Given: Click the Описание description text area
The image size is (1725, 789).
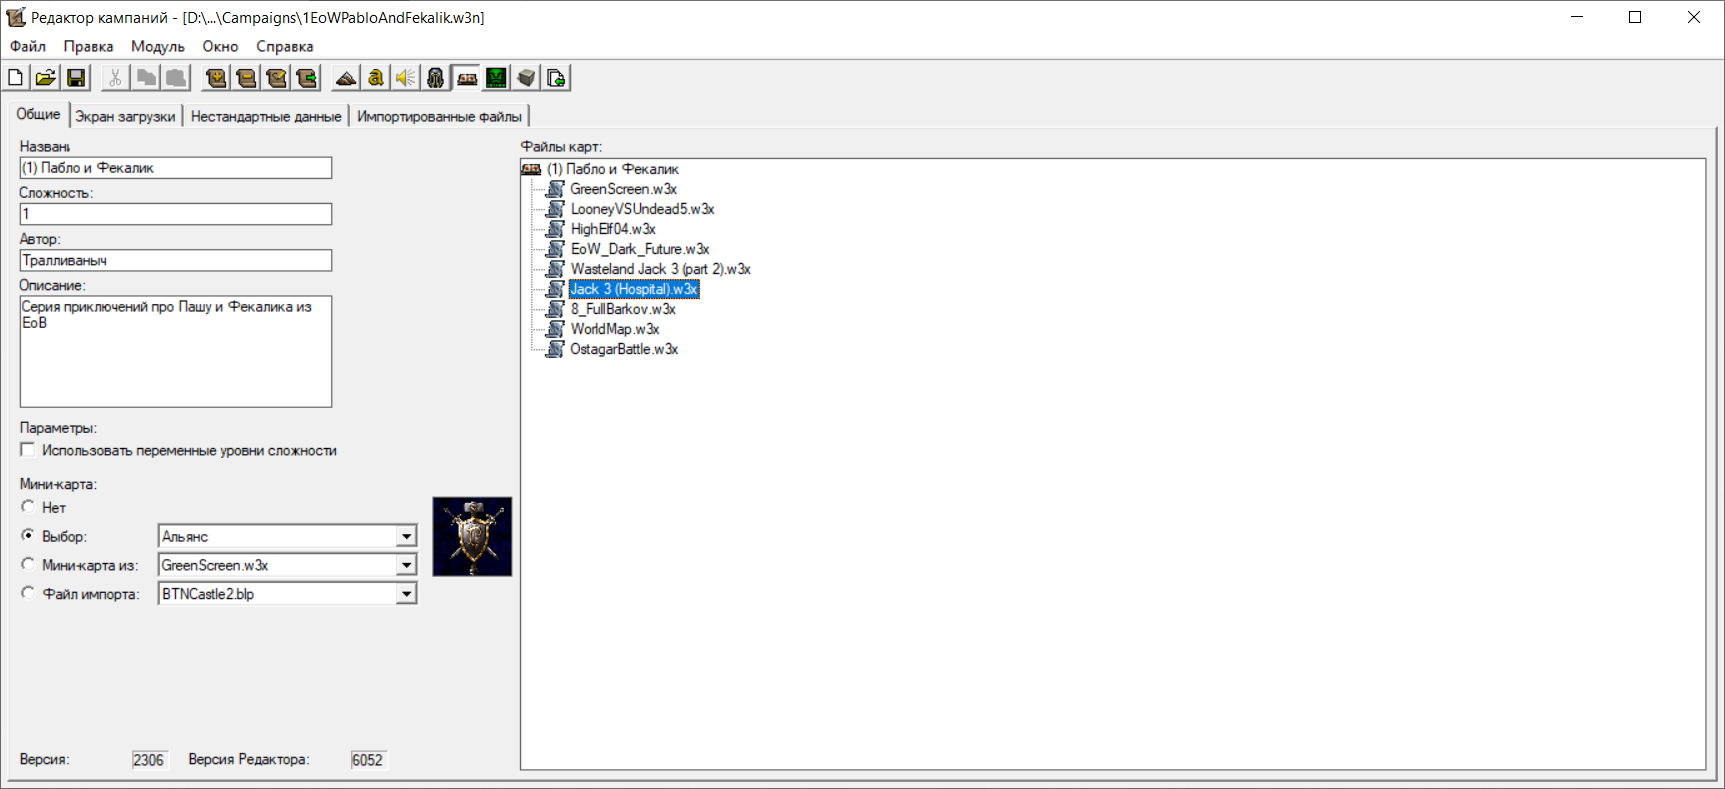Looking at the screenshot, I should (176, 351).
